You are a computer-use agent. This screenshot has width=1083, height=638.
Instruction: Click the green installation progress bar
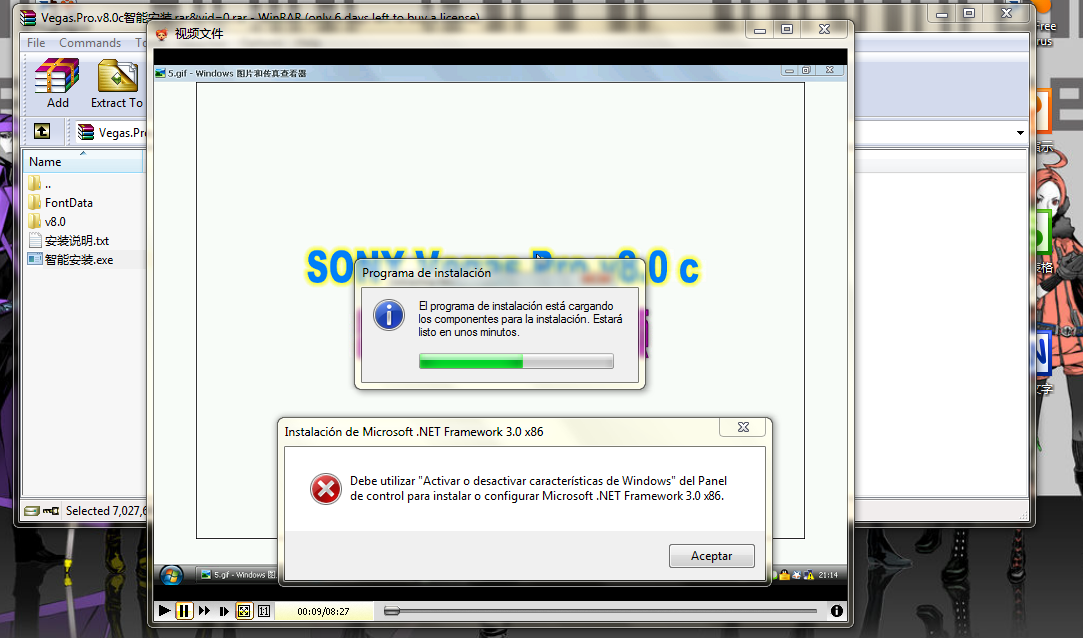coord(516,361)
